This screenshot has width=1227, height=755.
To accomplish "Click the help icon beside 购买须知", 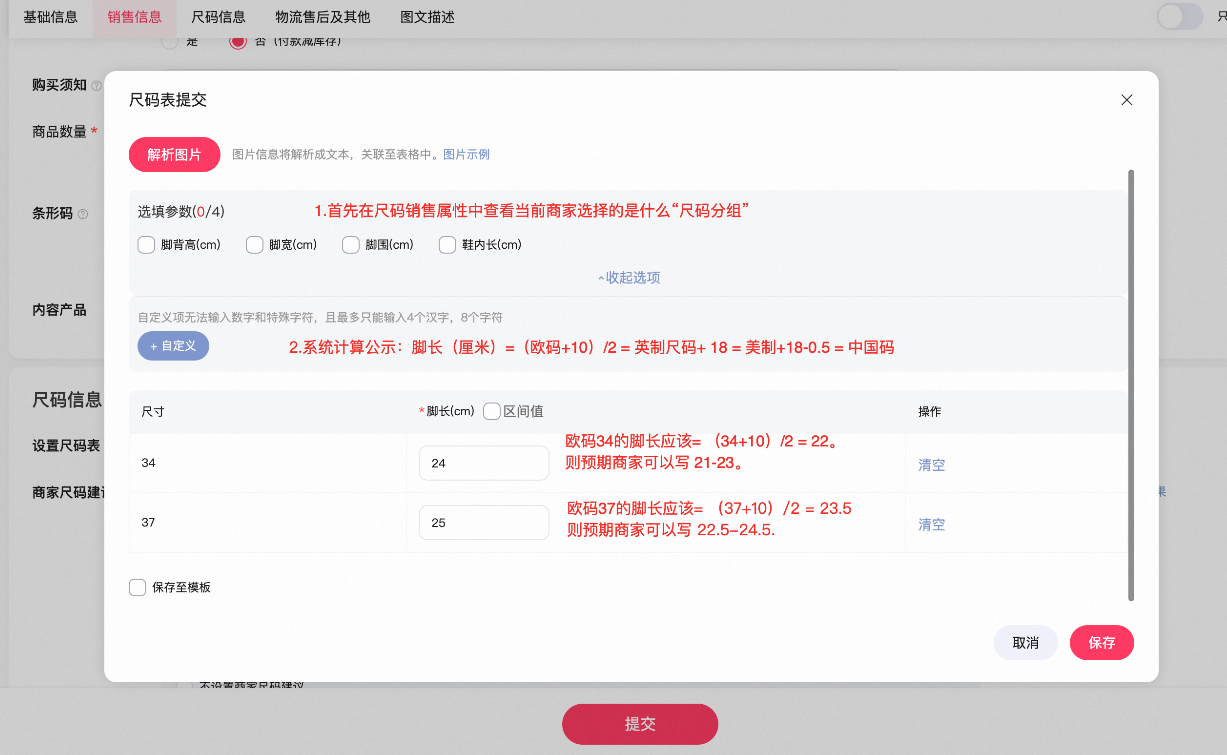I will [97, 86].
